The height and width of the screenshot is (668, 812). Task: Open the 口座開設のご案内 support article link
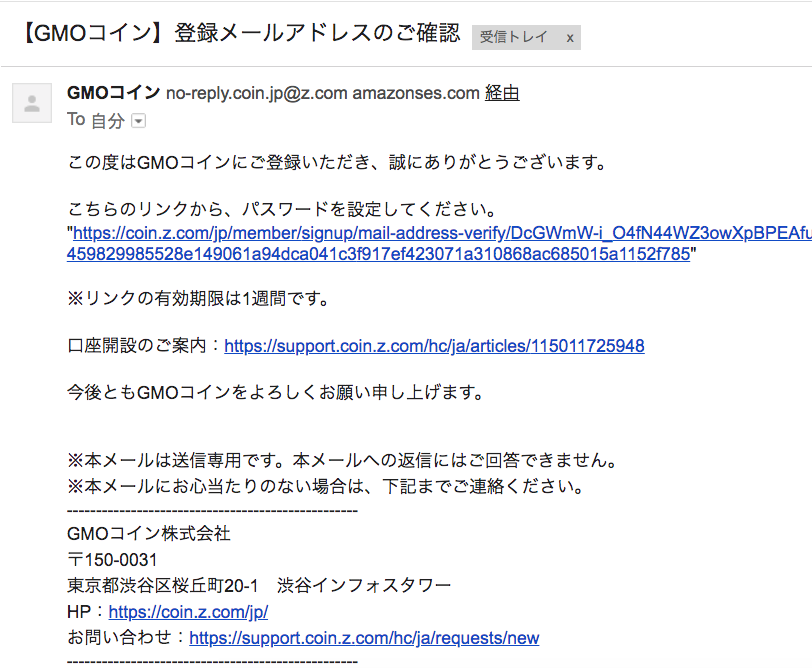434,346
